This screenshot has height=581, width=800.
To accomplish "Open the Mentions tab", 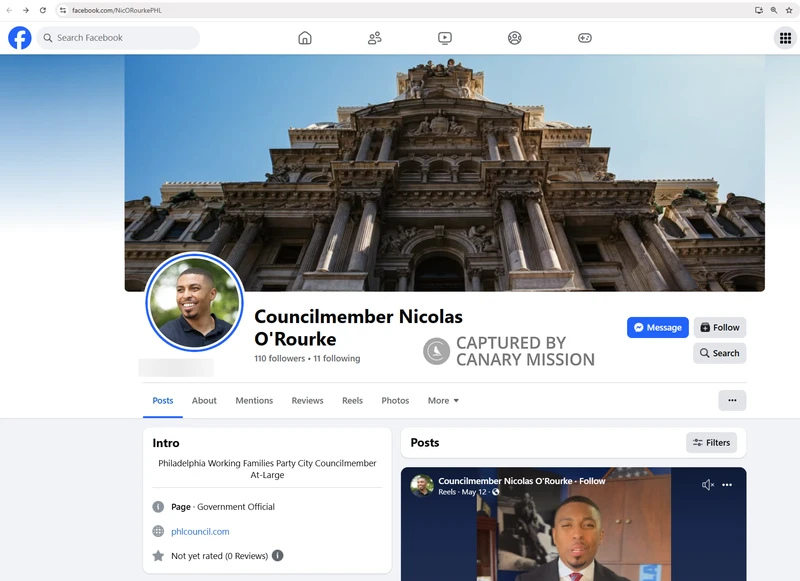I will [254, 400].
